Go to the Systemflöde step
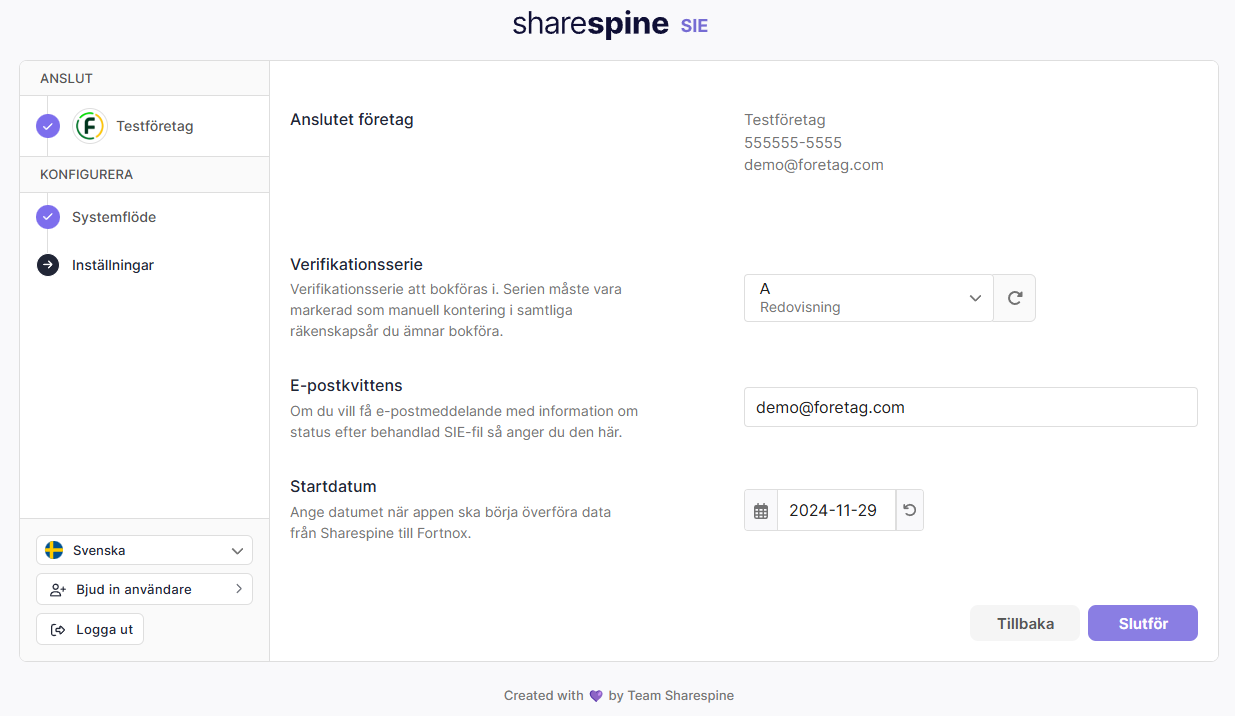1235x716 pixels. point(114,217)
